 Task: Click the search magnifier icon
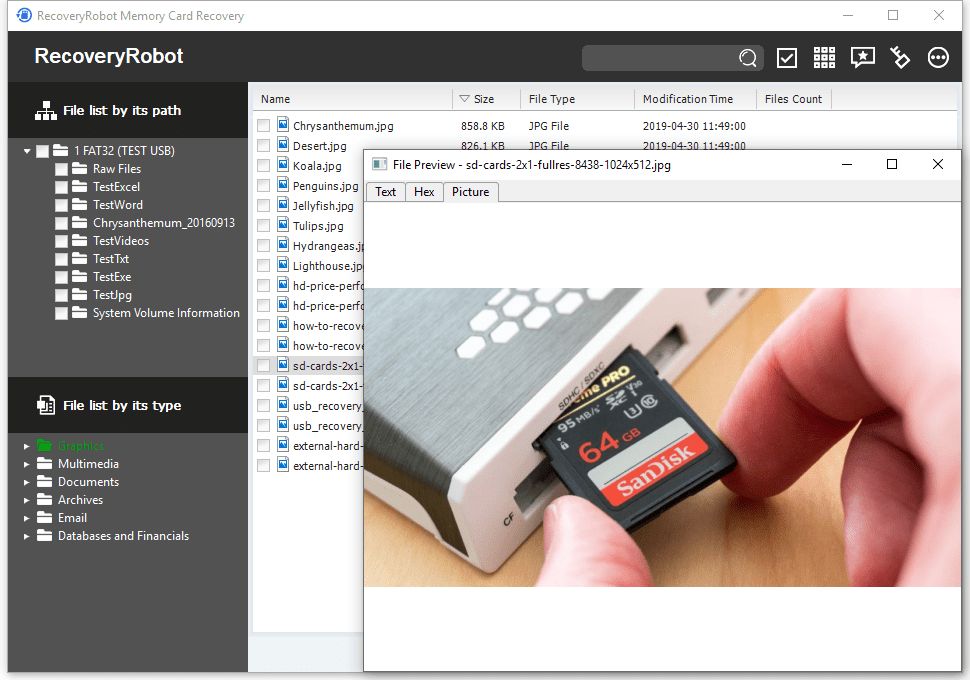pos(748,58)
